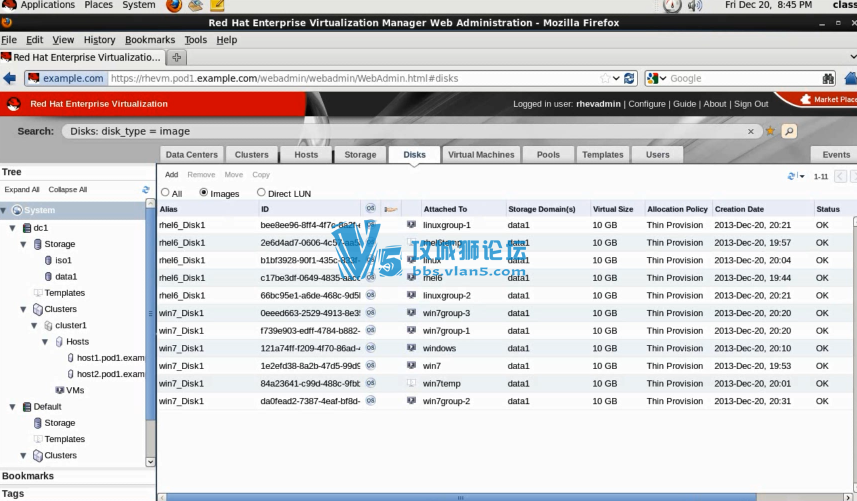857x501 pixels.
Task: Click the VMs icon in the tree
Action: tap(60, 390)
